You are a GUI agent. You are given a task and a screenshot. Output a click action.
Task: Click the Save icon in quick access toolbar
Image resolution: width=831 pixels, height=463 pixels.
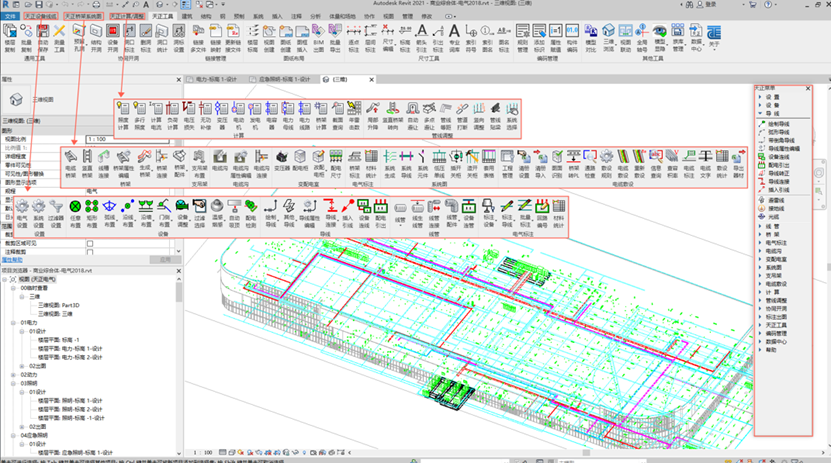coord(39,4)
